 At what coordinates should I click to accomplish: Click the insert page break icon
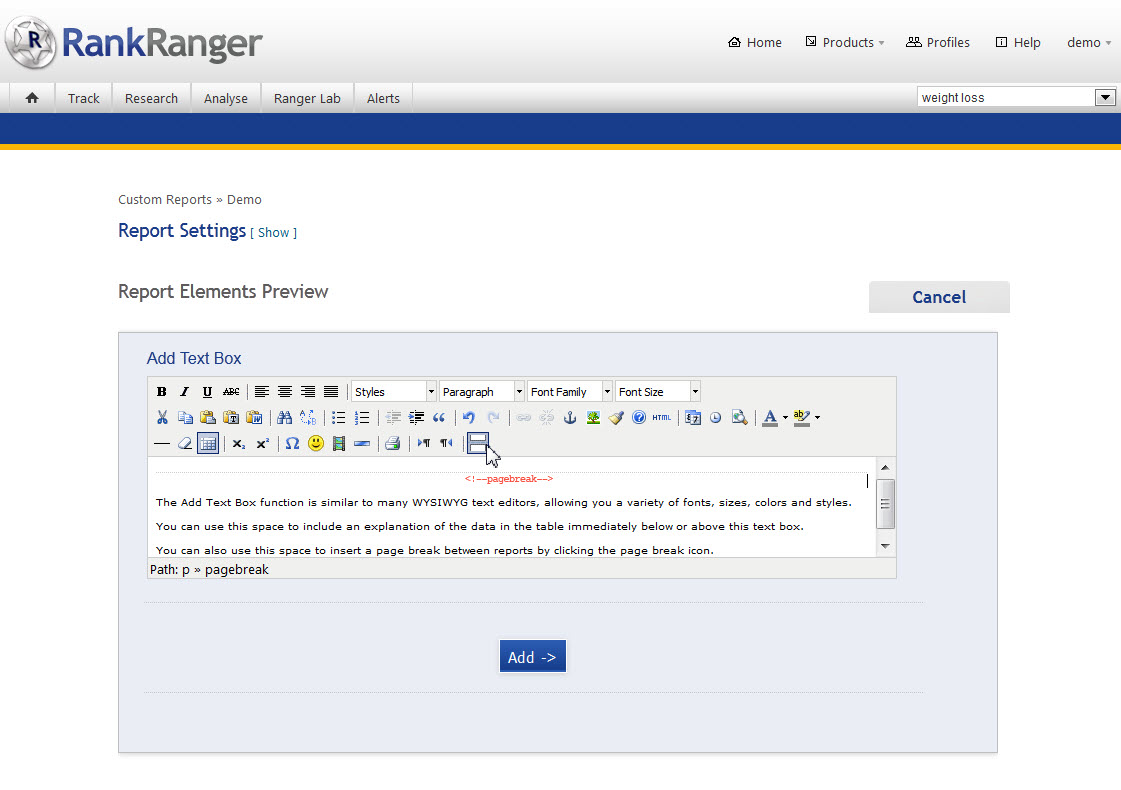(478, 443)
